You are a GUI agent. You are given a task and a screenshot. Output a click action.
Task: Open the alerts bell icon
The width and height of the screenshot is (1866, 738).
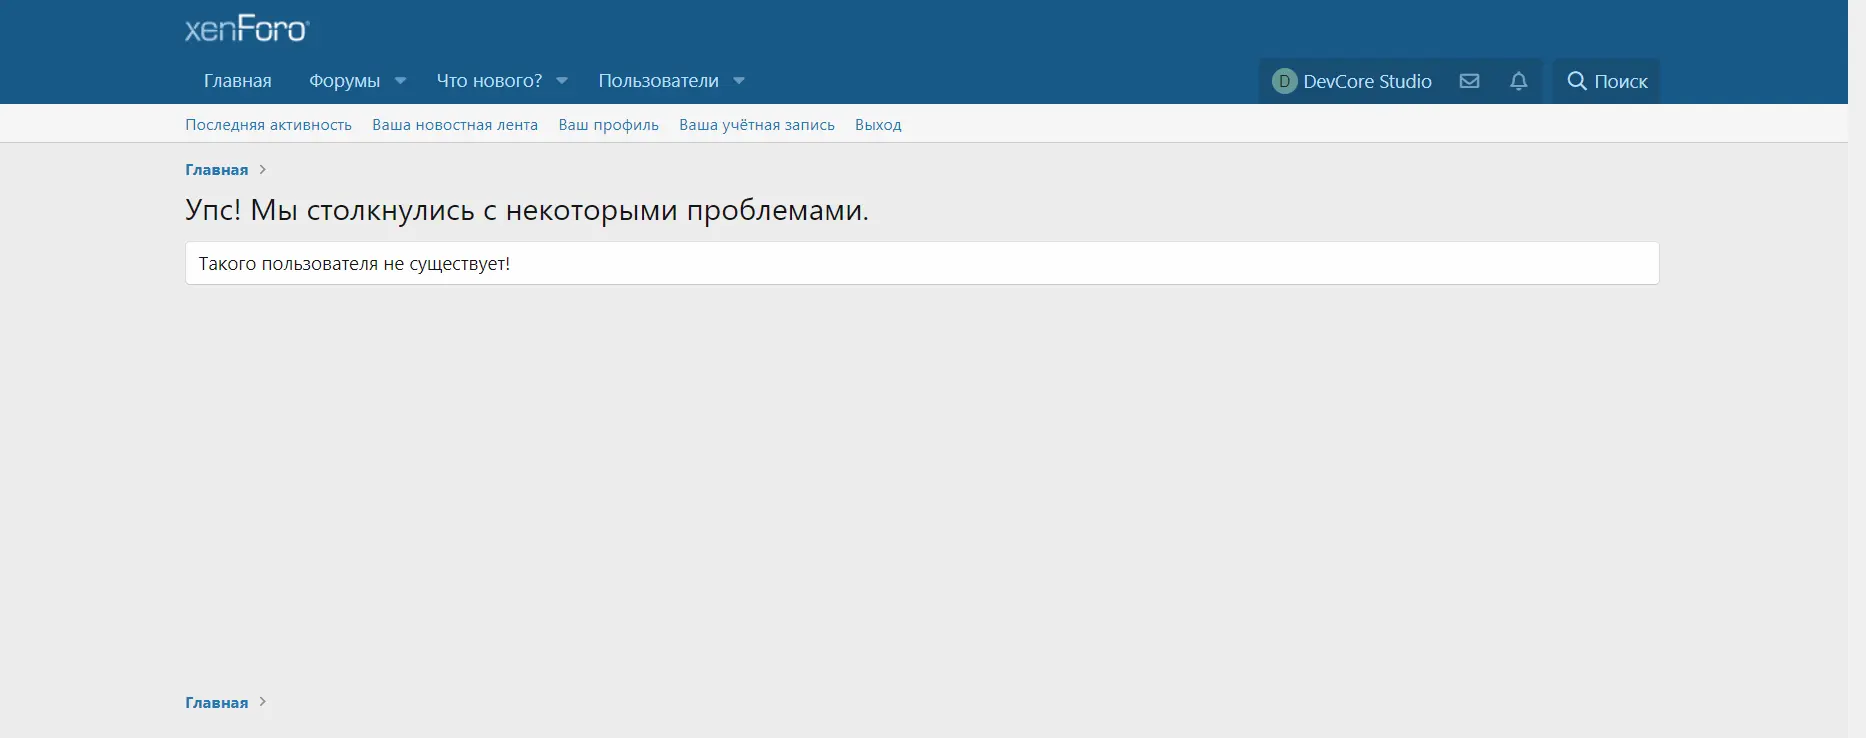coord(1518,81)
